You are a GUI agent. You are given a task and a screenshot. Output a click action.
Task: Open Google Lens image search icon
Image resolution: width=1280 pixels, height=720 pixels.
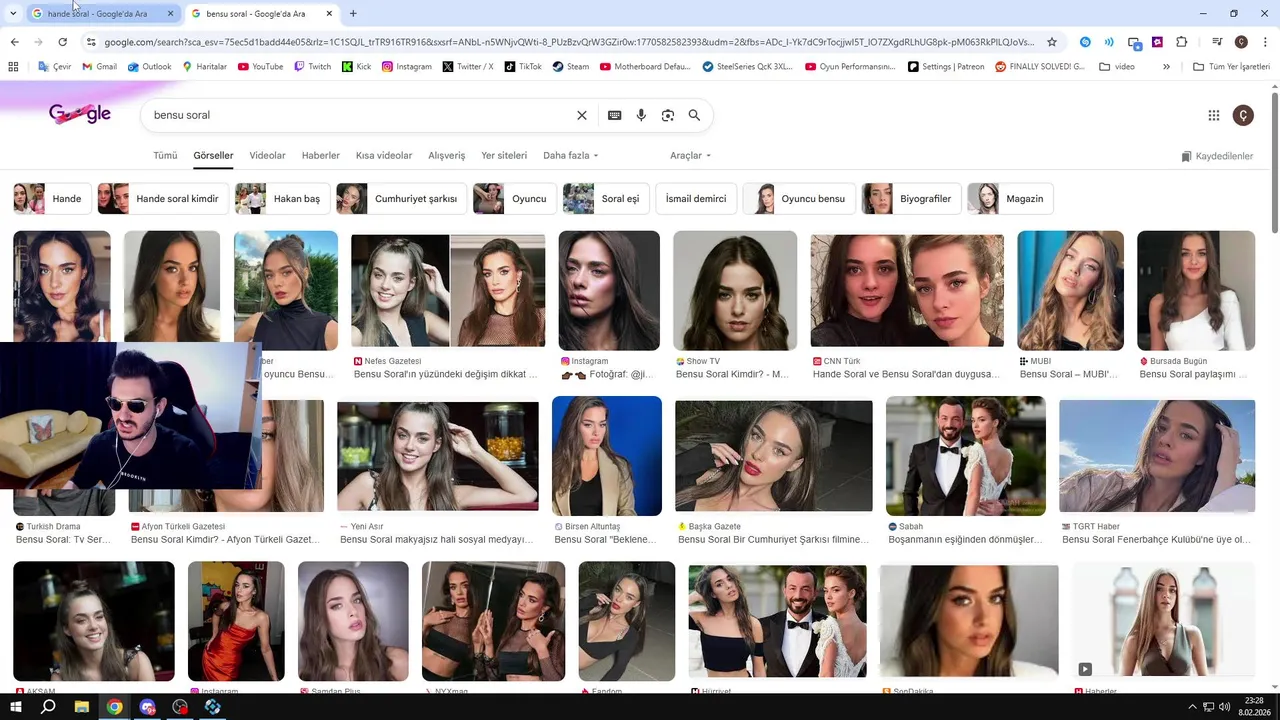(668, 115)
